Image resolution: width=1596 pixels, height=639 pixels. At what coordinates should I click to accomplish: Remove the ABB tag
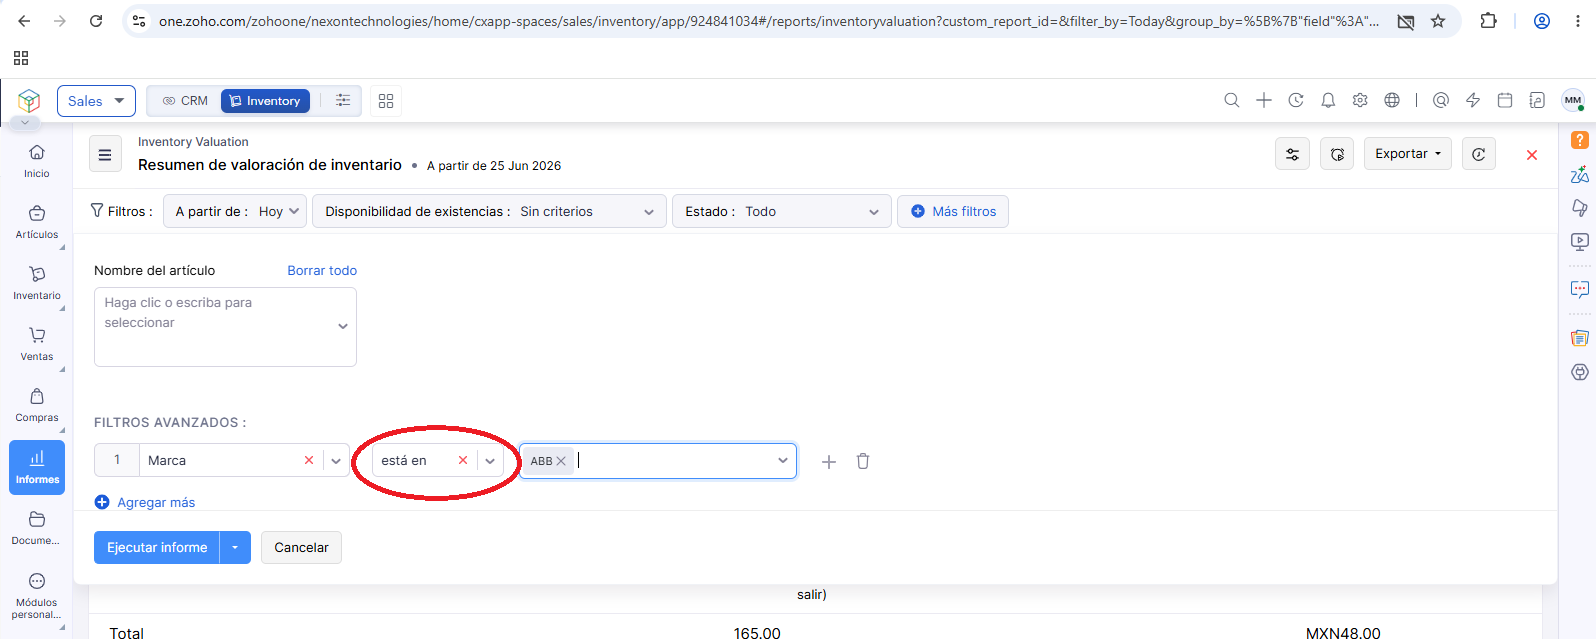coord(562,461)
